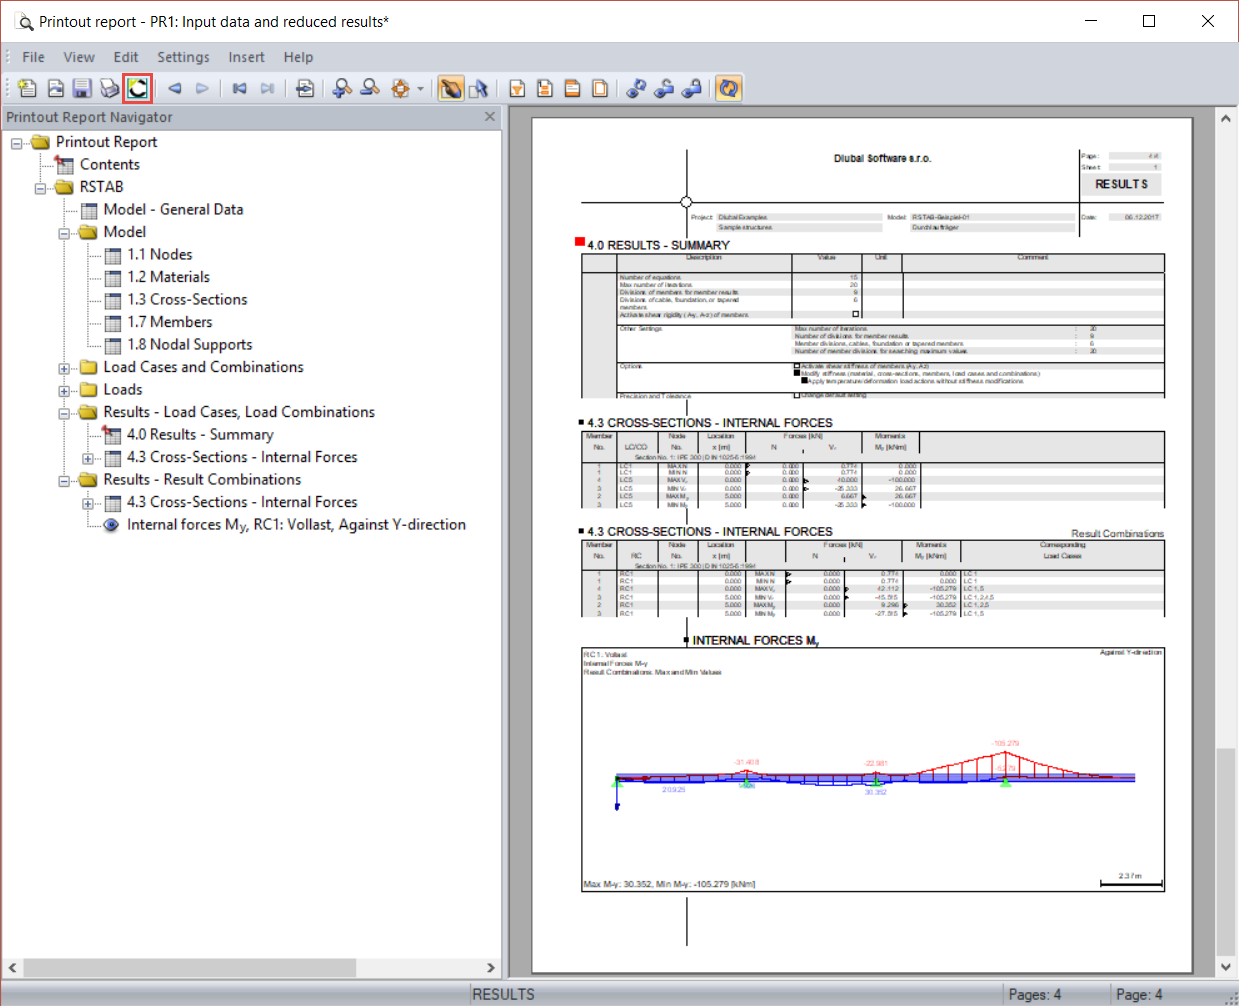Select the zoom-out tool

click(369, 88)
